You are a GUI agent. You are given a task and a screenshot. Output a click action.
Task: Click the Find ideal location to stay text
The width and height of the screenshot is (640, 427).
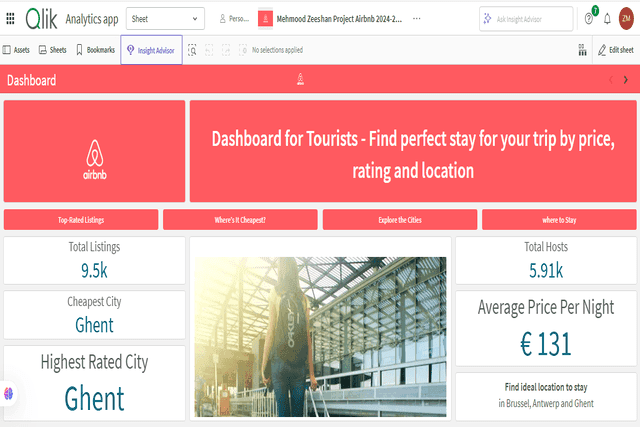click(546, 387)
